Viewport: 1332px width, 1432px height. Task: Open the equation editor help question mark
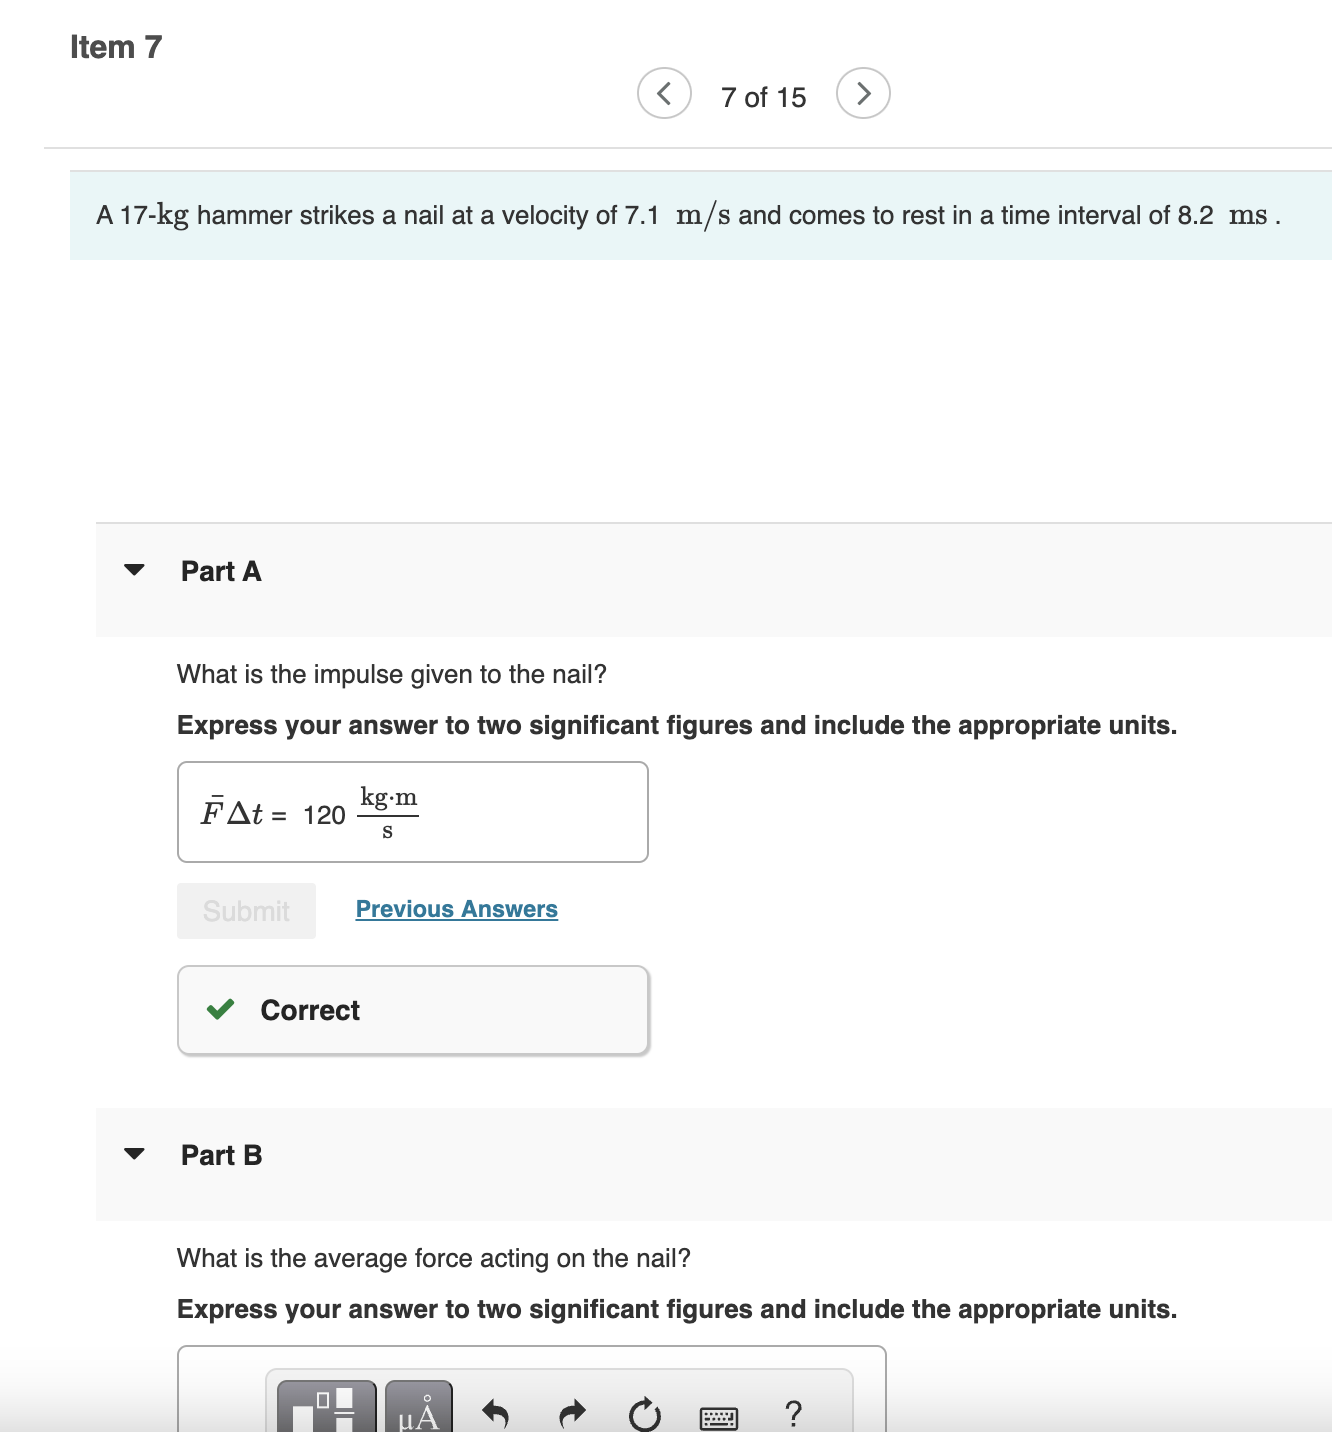click(x=793, y=1412)
